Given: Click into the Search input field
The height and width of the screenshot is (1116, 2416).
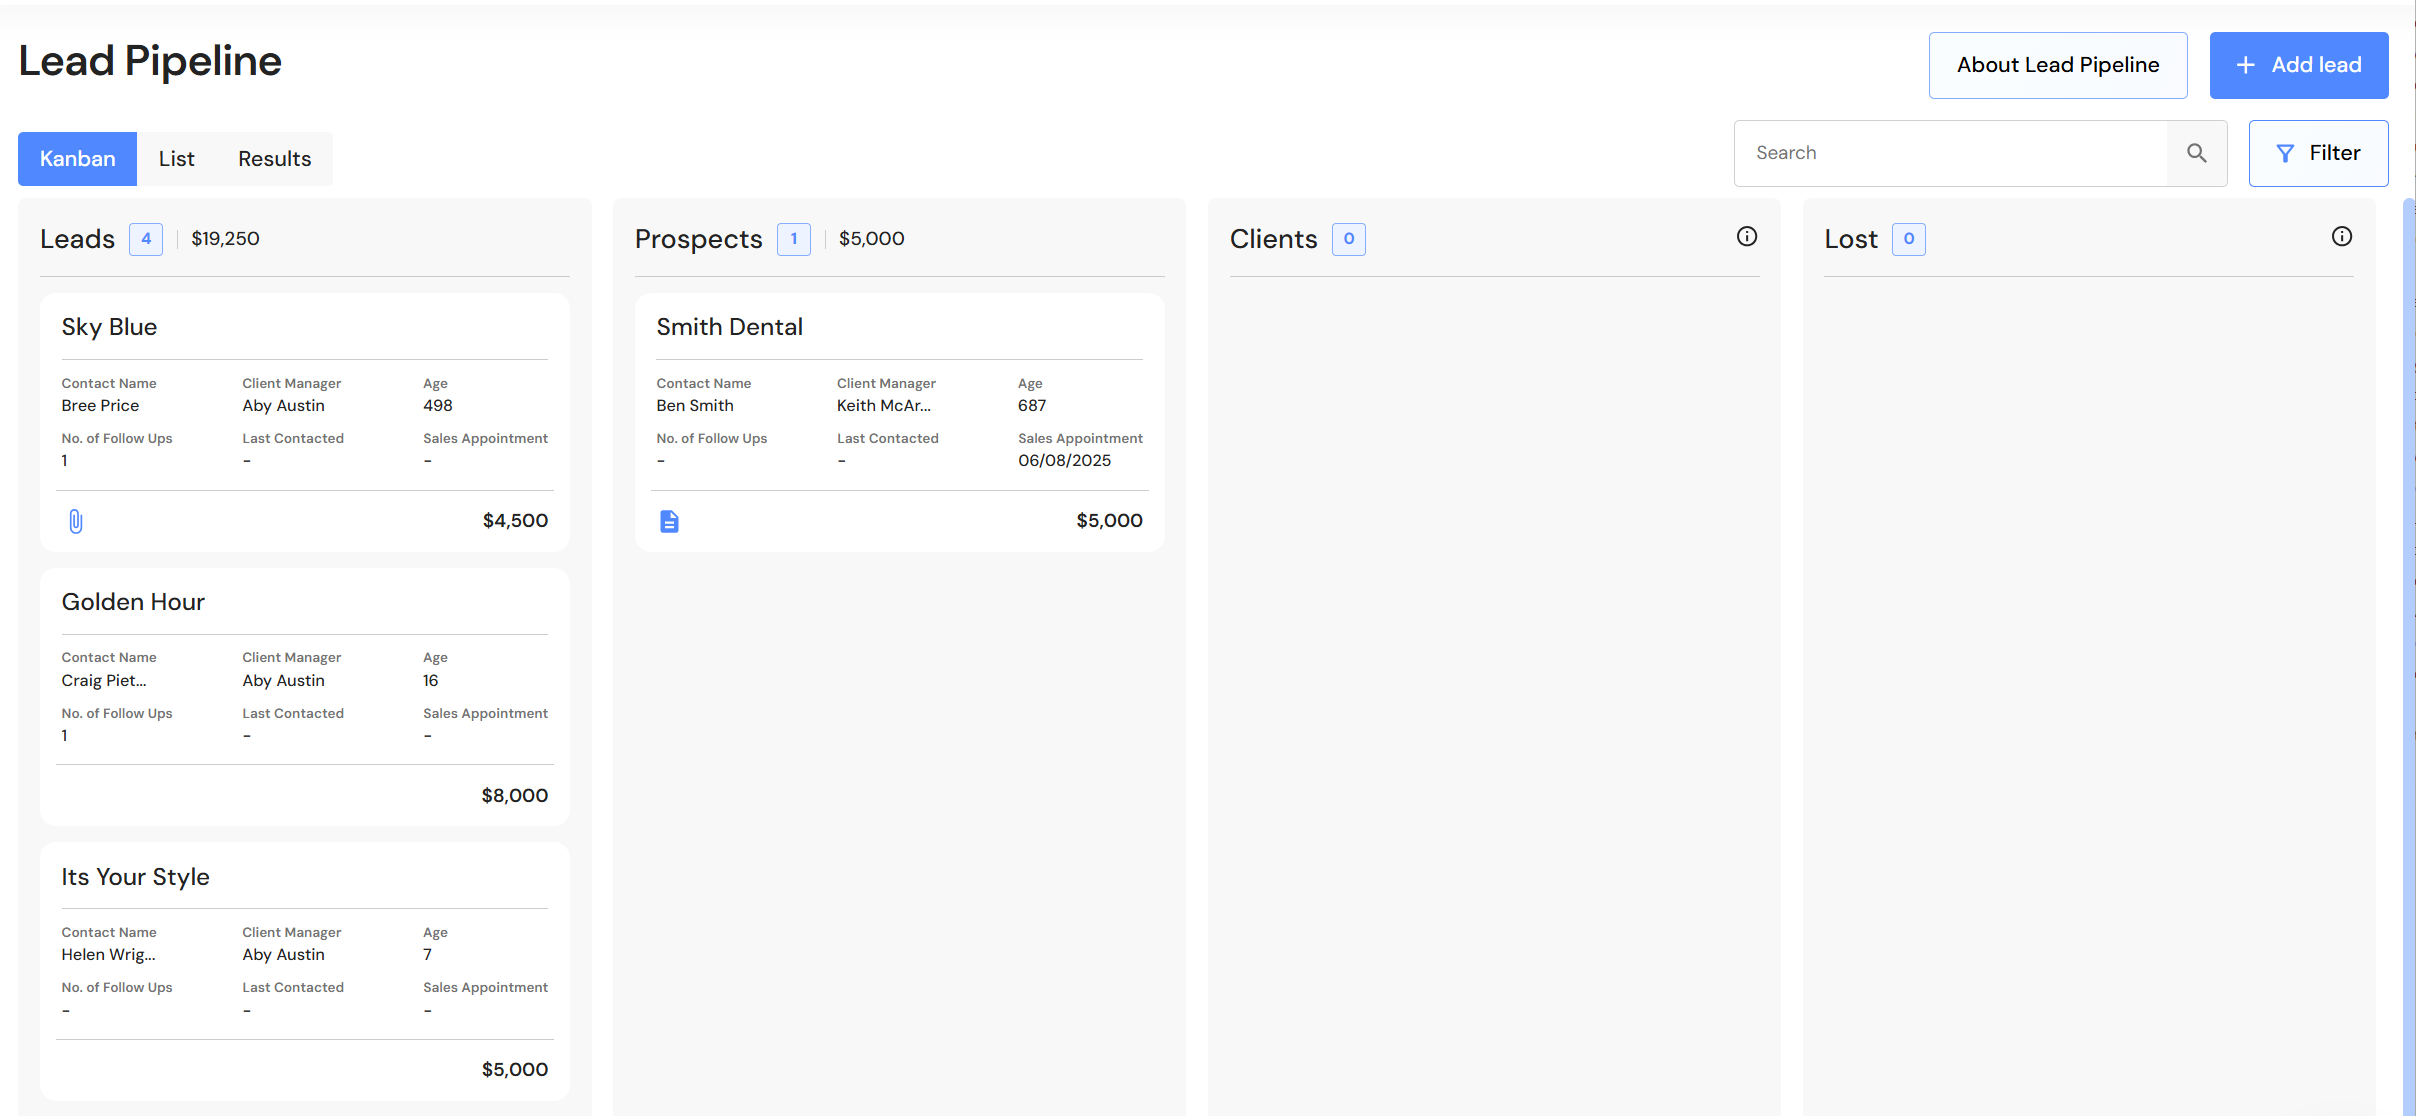Looking at the screenshot, I should (x=1950, y=153).
